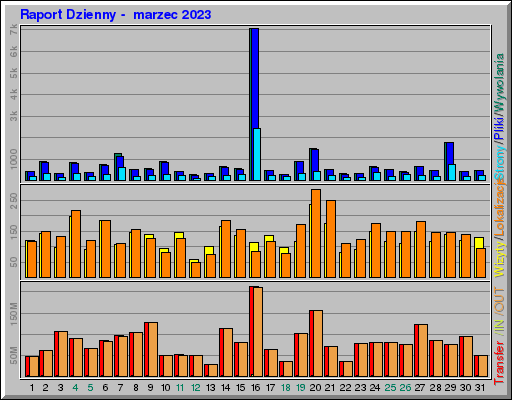The width and height of the screenshot is (512, 400).
Task: Click the blue Pliki bar for day 29
Action: tap(450, 153)
